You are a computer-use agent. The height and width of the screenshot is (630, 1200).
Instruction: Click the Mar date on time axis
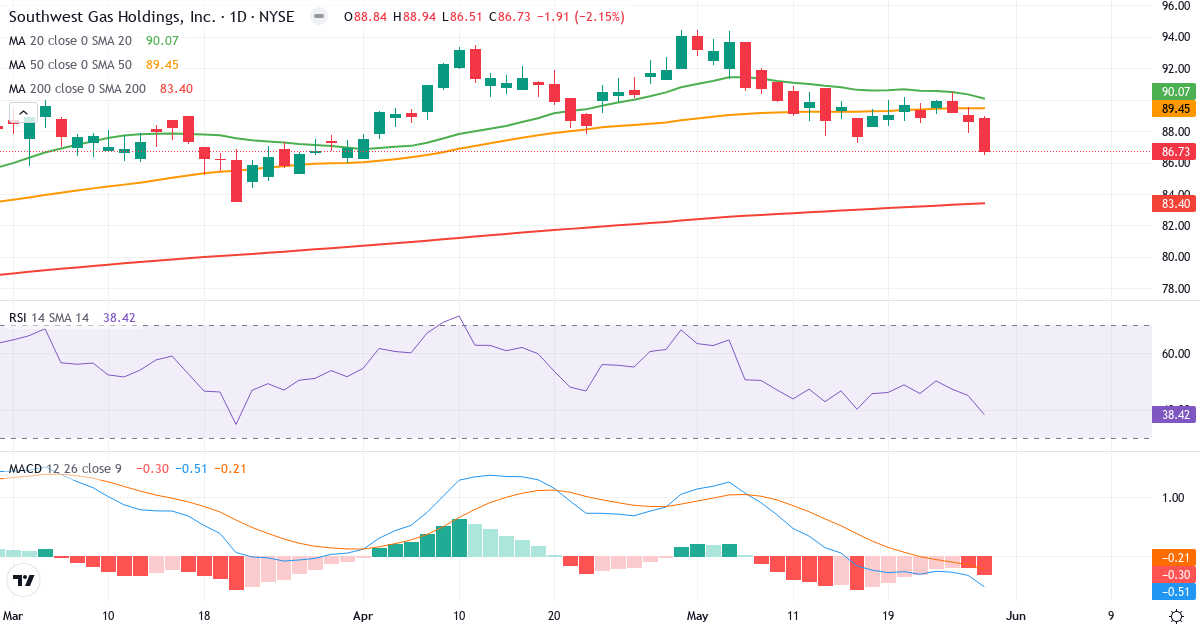(x=15, y=616)
